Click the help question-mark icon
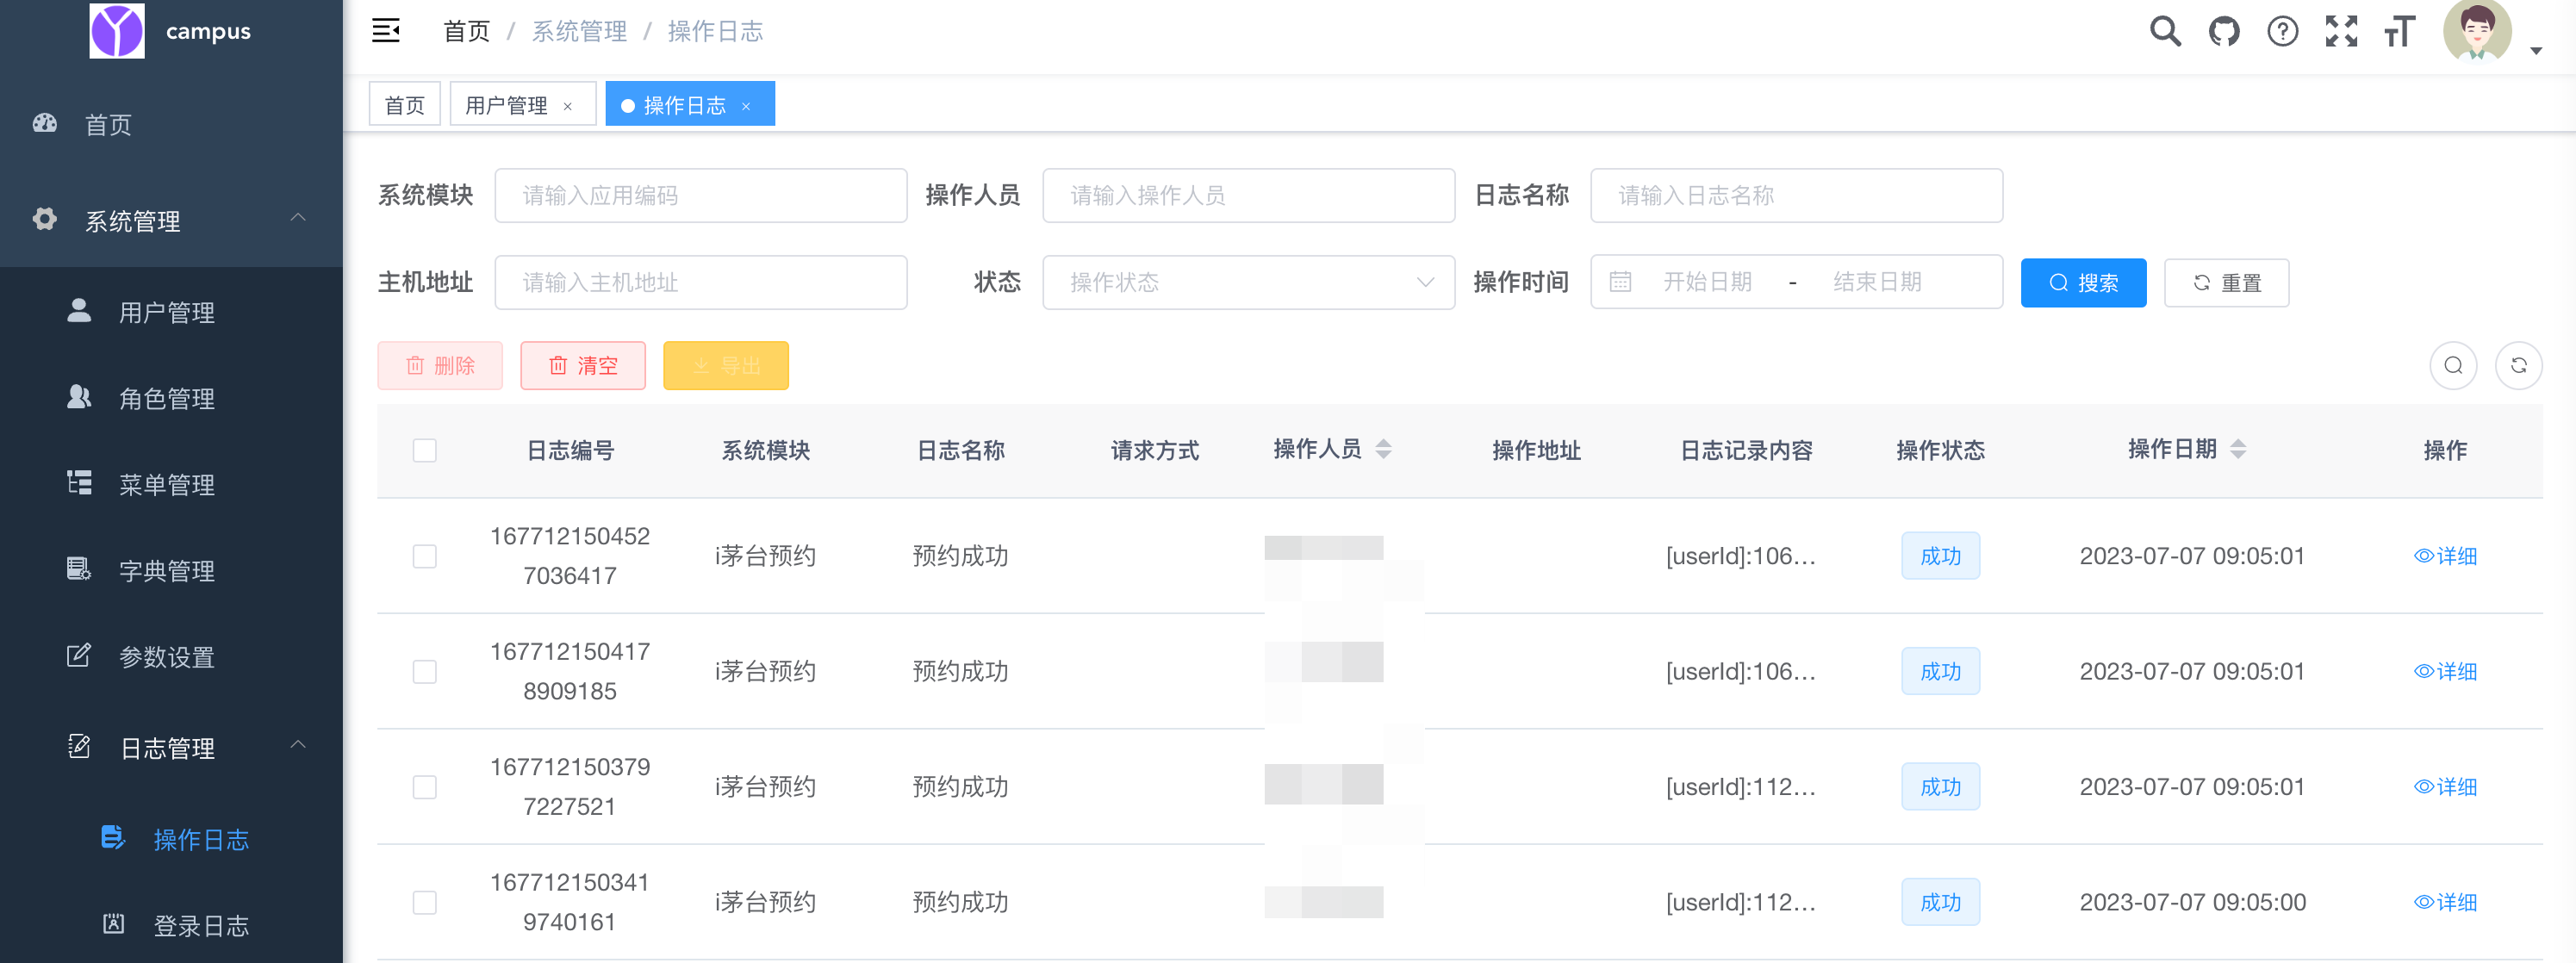The width and height of the screenshot is (2576, 963). [2283, 31]
